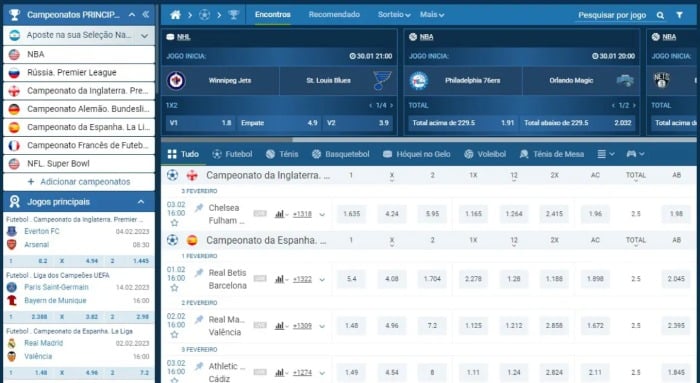Pin the Real Madrid Valência match row
Screen dimensions: 700x383
click(x=199, y=320)
